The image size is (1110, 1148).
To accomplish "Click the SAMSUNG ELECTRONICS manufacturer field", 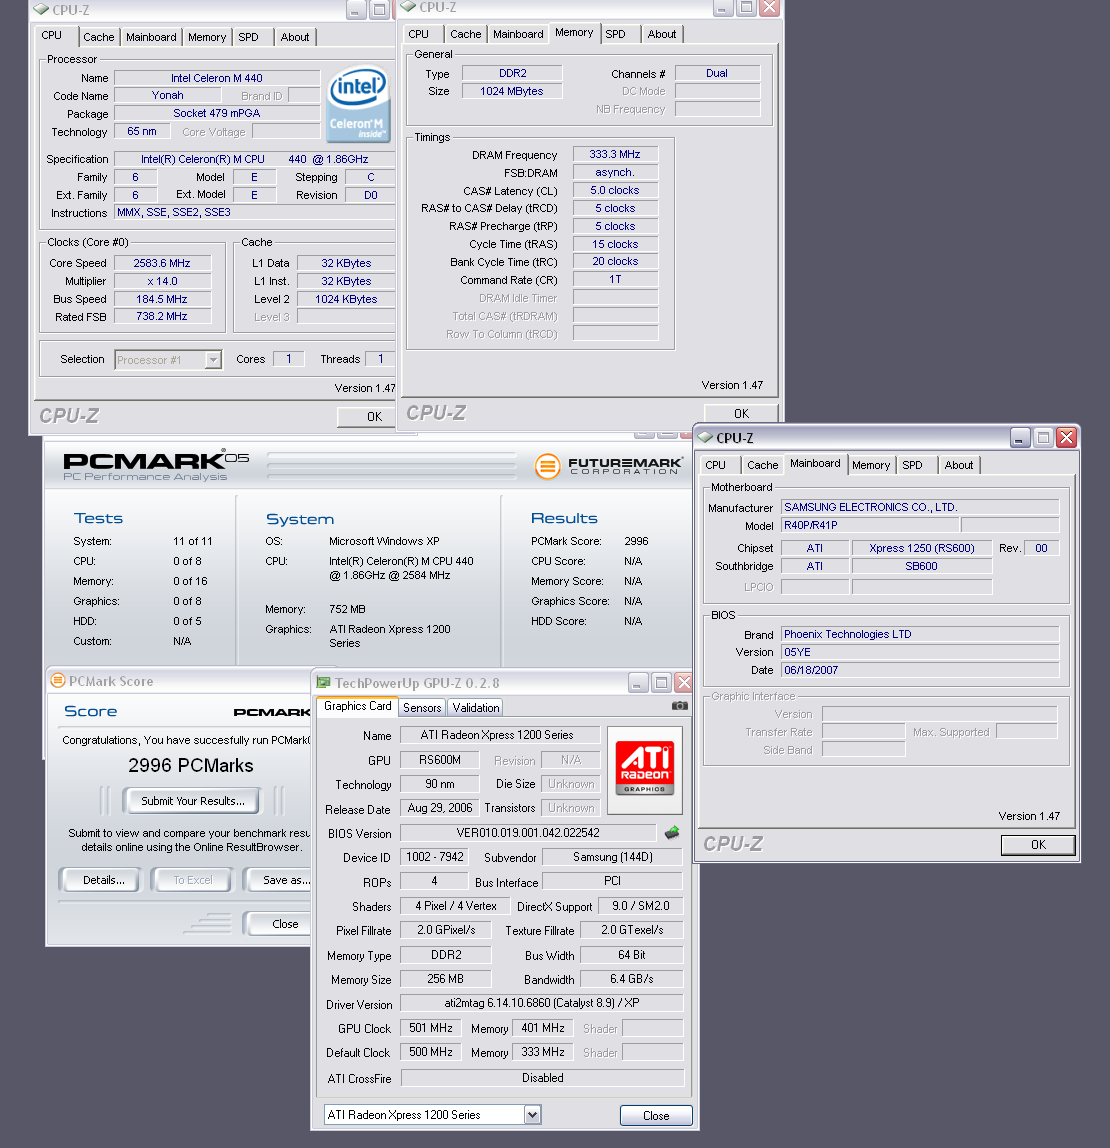I will coord(920,507).
